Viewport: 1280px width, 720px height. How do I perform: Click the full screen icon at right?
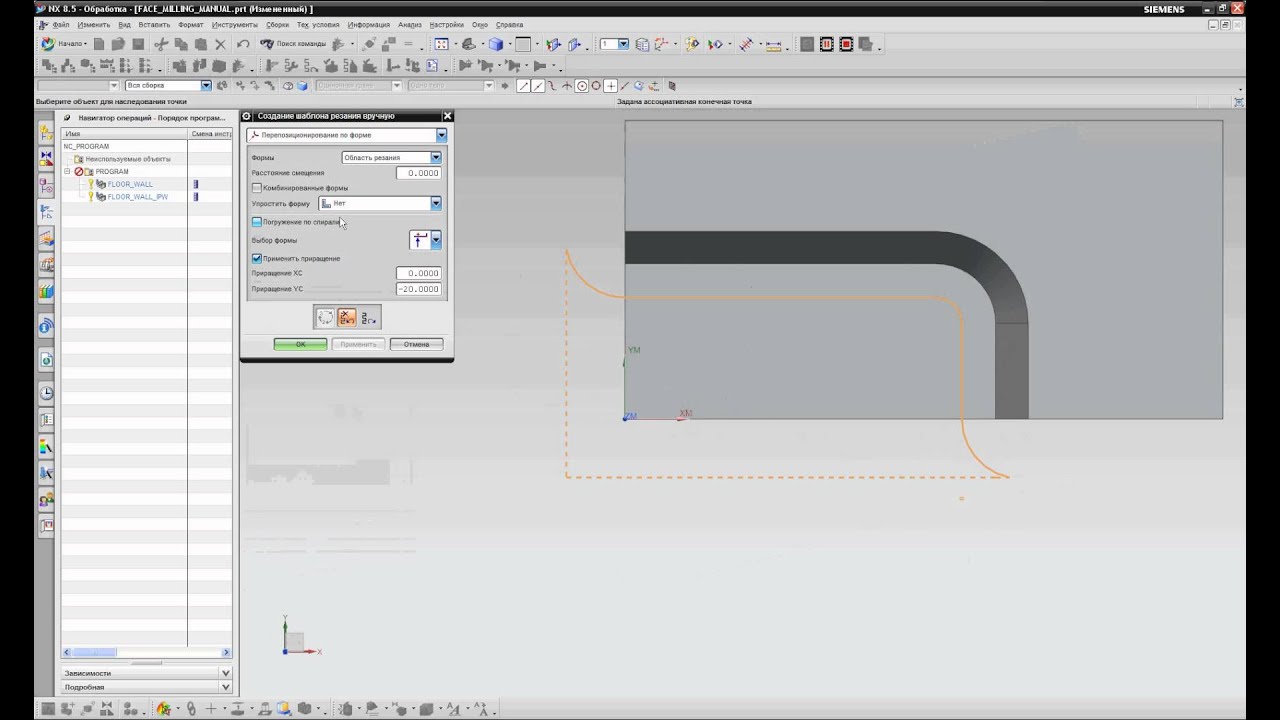pos(1239,102)
